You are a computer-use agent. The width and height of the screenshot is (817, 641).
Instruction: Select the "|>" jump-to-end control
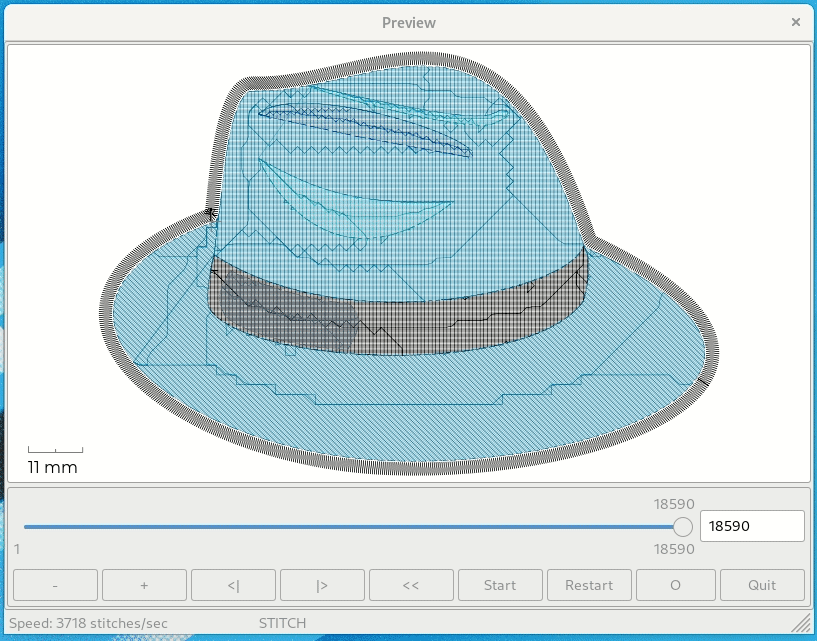322,585
